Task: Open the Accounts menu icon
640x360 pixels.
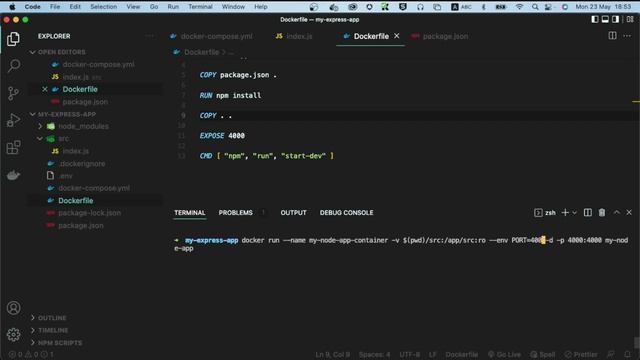Action: [x=13, y=308]
